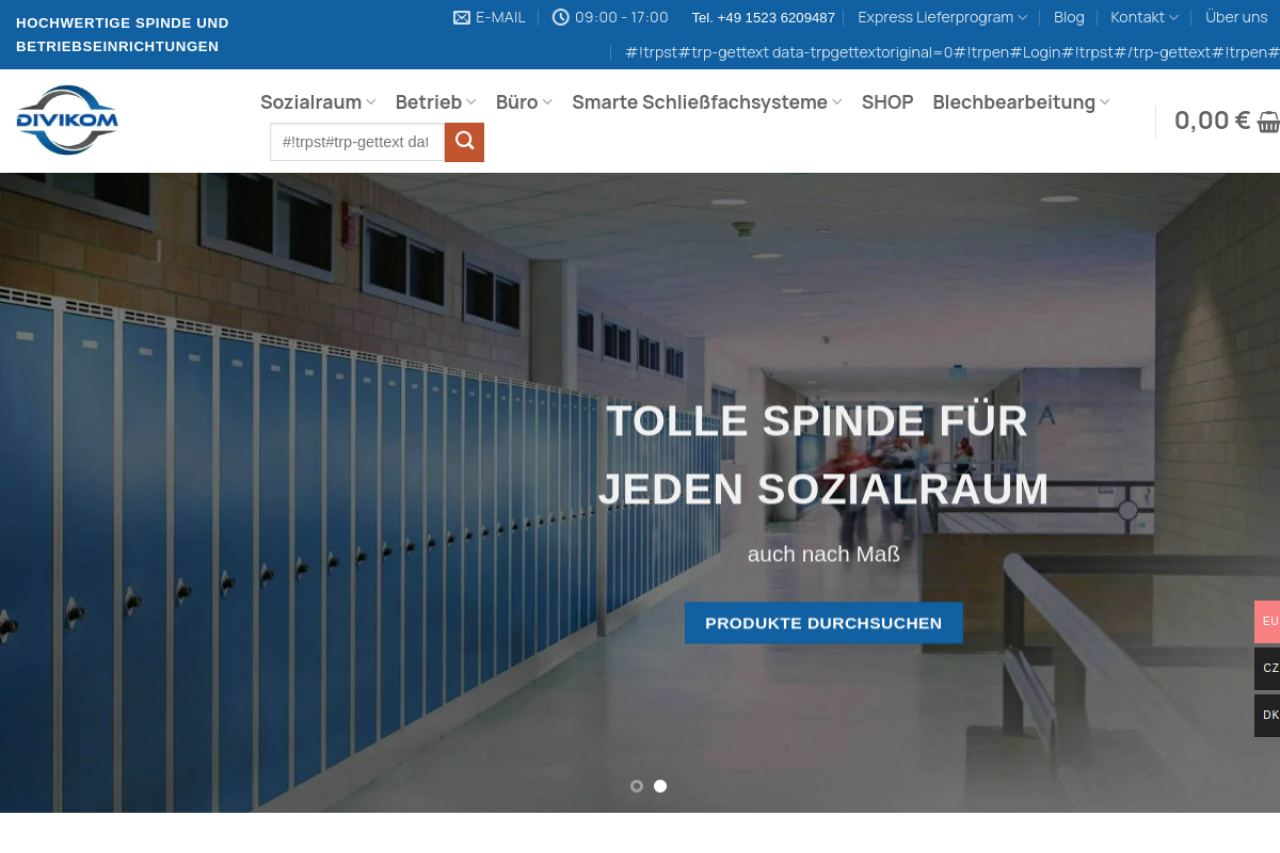Click the Divikom logo
Screen dimensions: 1280x853
pos(67,120)
